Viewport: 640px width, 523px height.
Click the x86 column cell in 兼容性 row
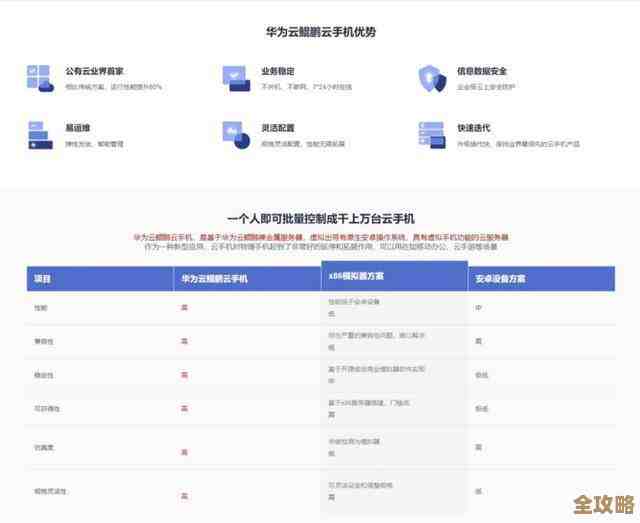(394, 342)
